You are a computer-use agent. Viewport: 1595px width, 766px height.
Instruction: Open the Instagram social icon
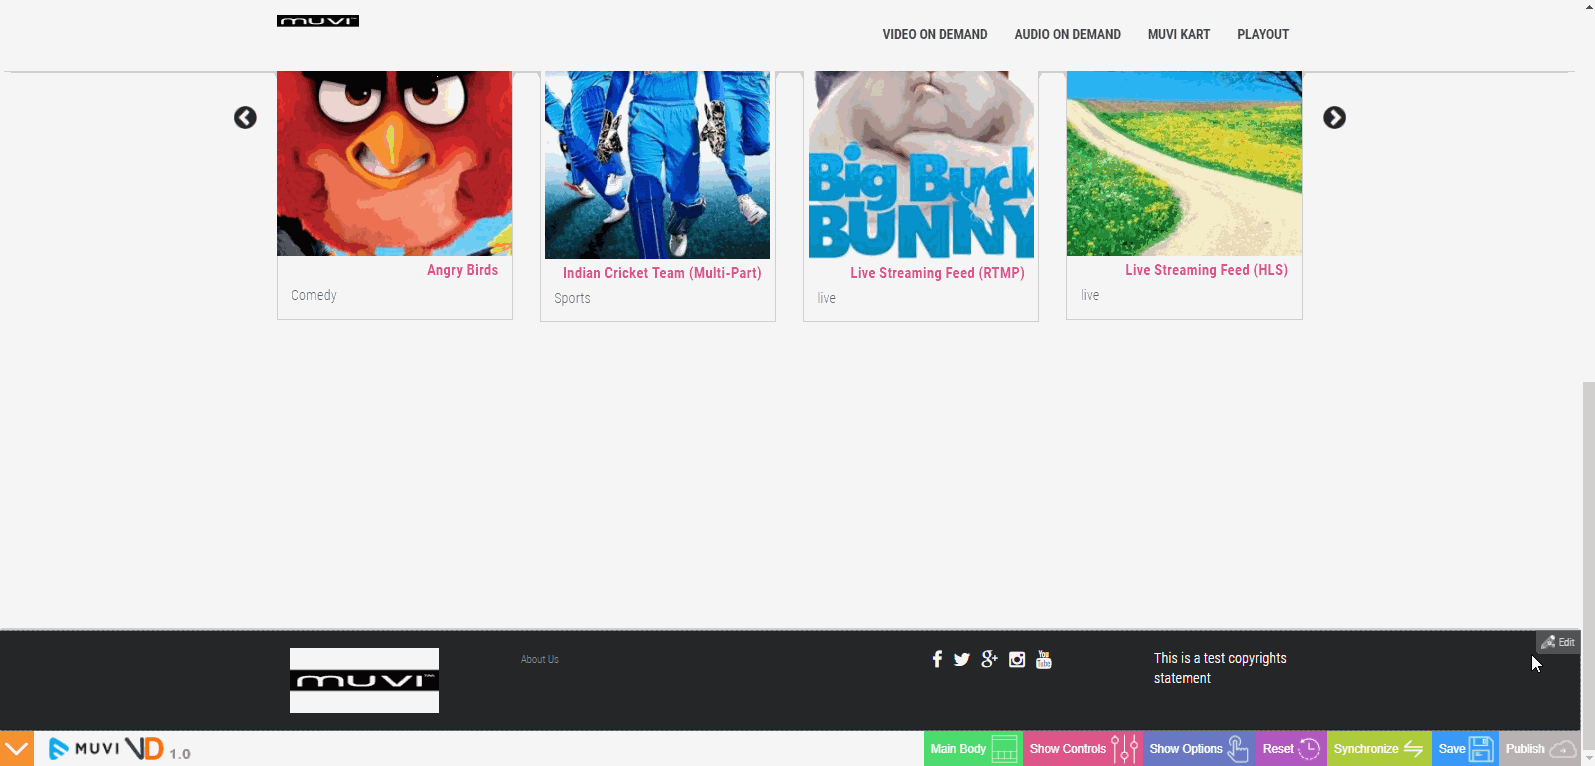1017,660
